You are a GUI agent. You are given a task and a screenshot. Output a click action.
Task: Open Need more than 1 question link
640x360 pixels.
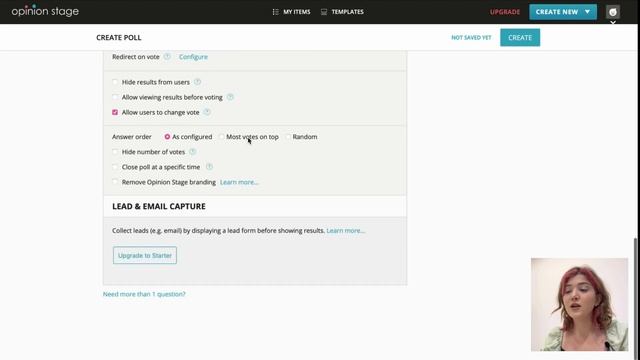144,294
